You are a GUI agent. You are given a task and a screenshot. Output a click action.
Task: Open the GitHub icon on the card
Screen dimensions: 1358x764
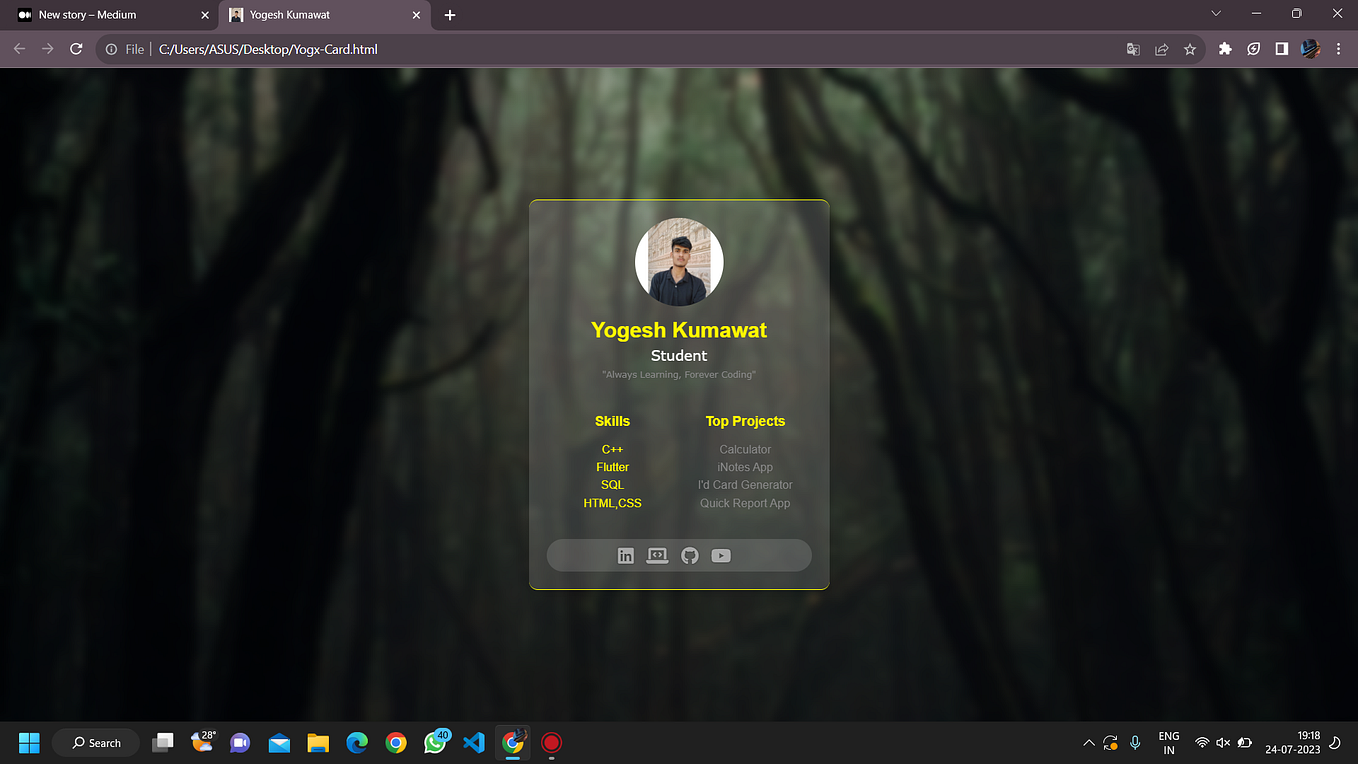point(689,555)
